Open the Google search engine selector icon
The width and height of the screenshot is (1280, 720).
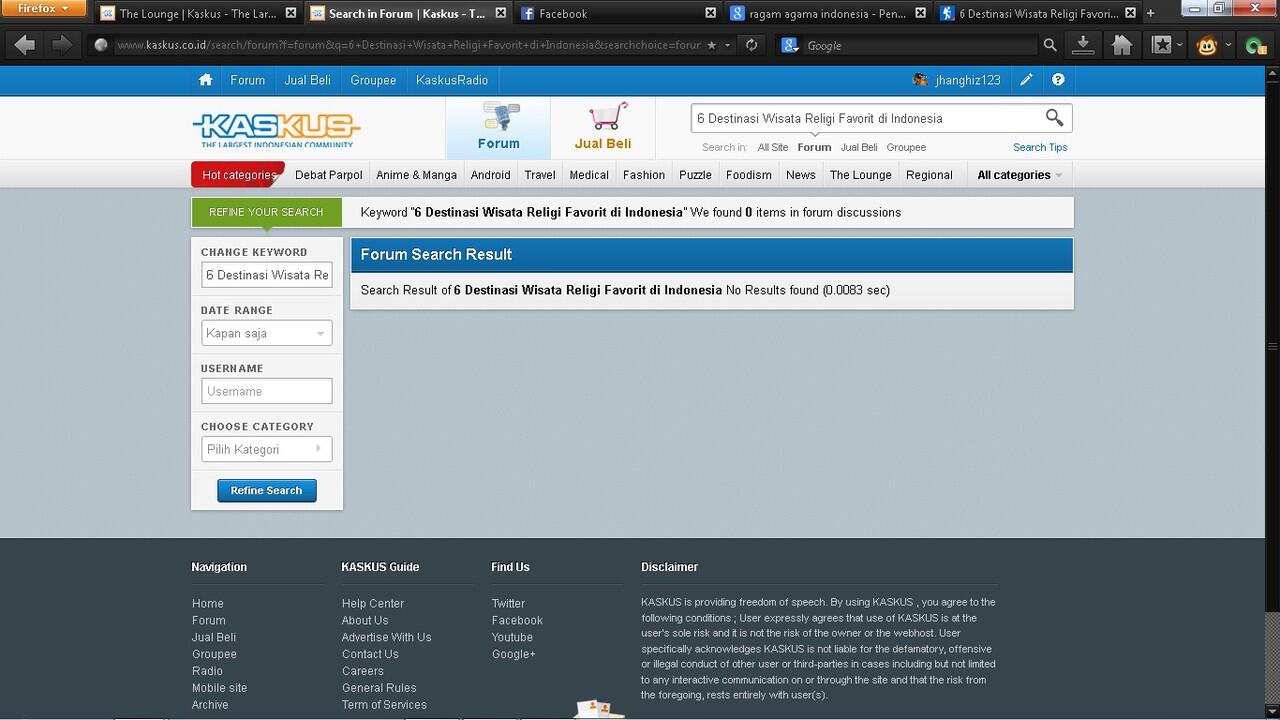(790, 45)
